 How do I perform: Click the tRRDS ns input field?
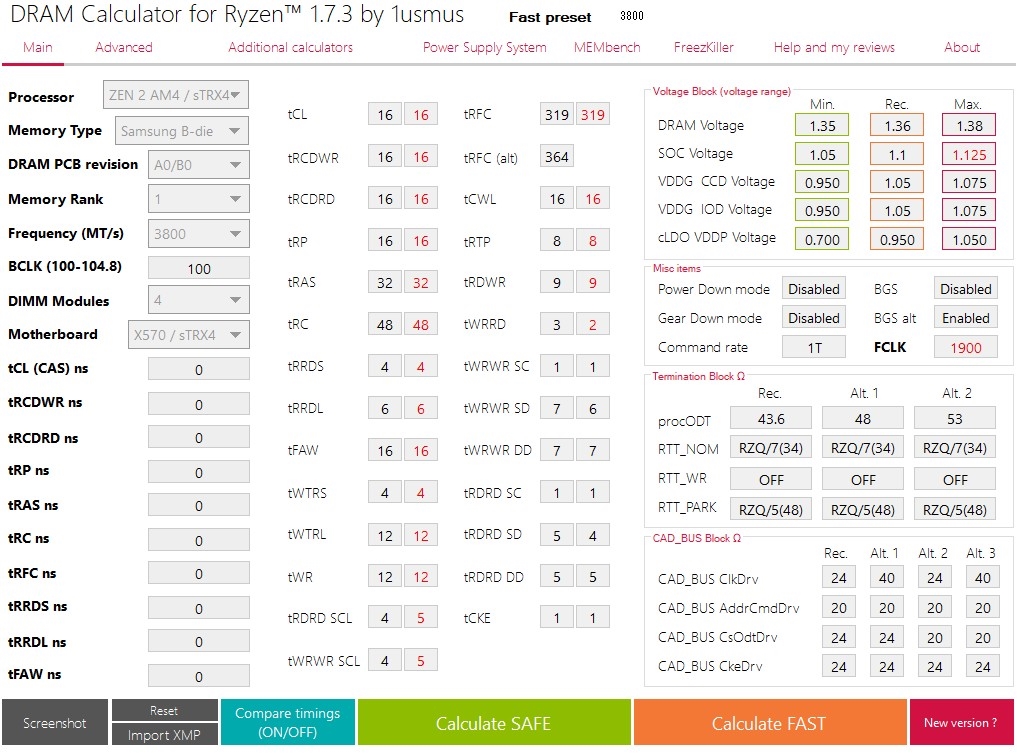tap(198, 608)
